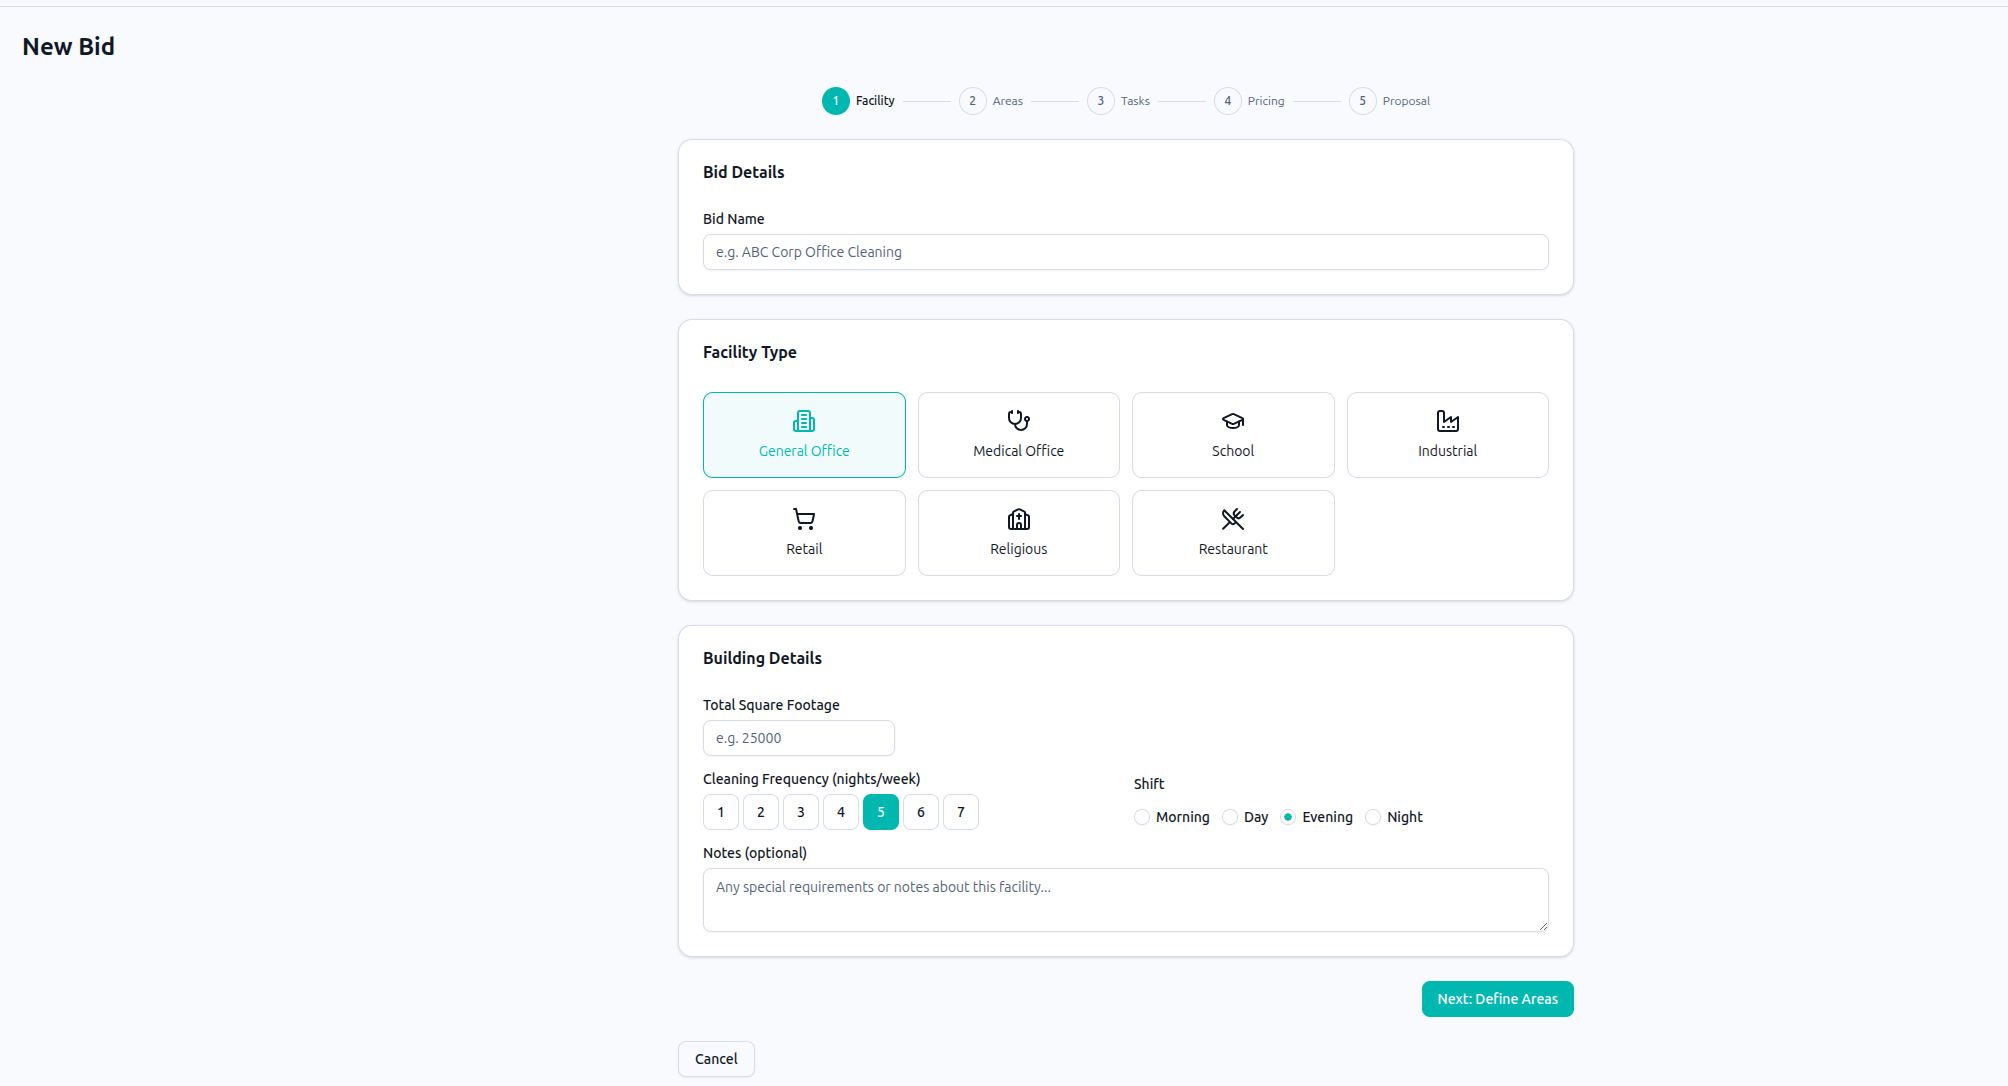The width and height of the screenshot is (2008, 1086).
Task: Select the Evening shift radio button
Action: (1288, 817)
